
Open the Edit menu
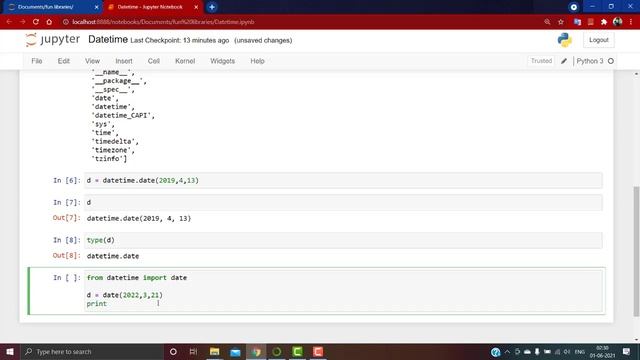pyautogui.click(x=63, y=61)
